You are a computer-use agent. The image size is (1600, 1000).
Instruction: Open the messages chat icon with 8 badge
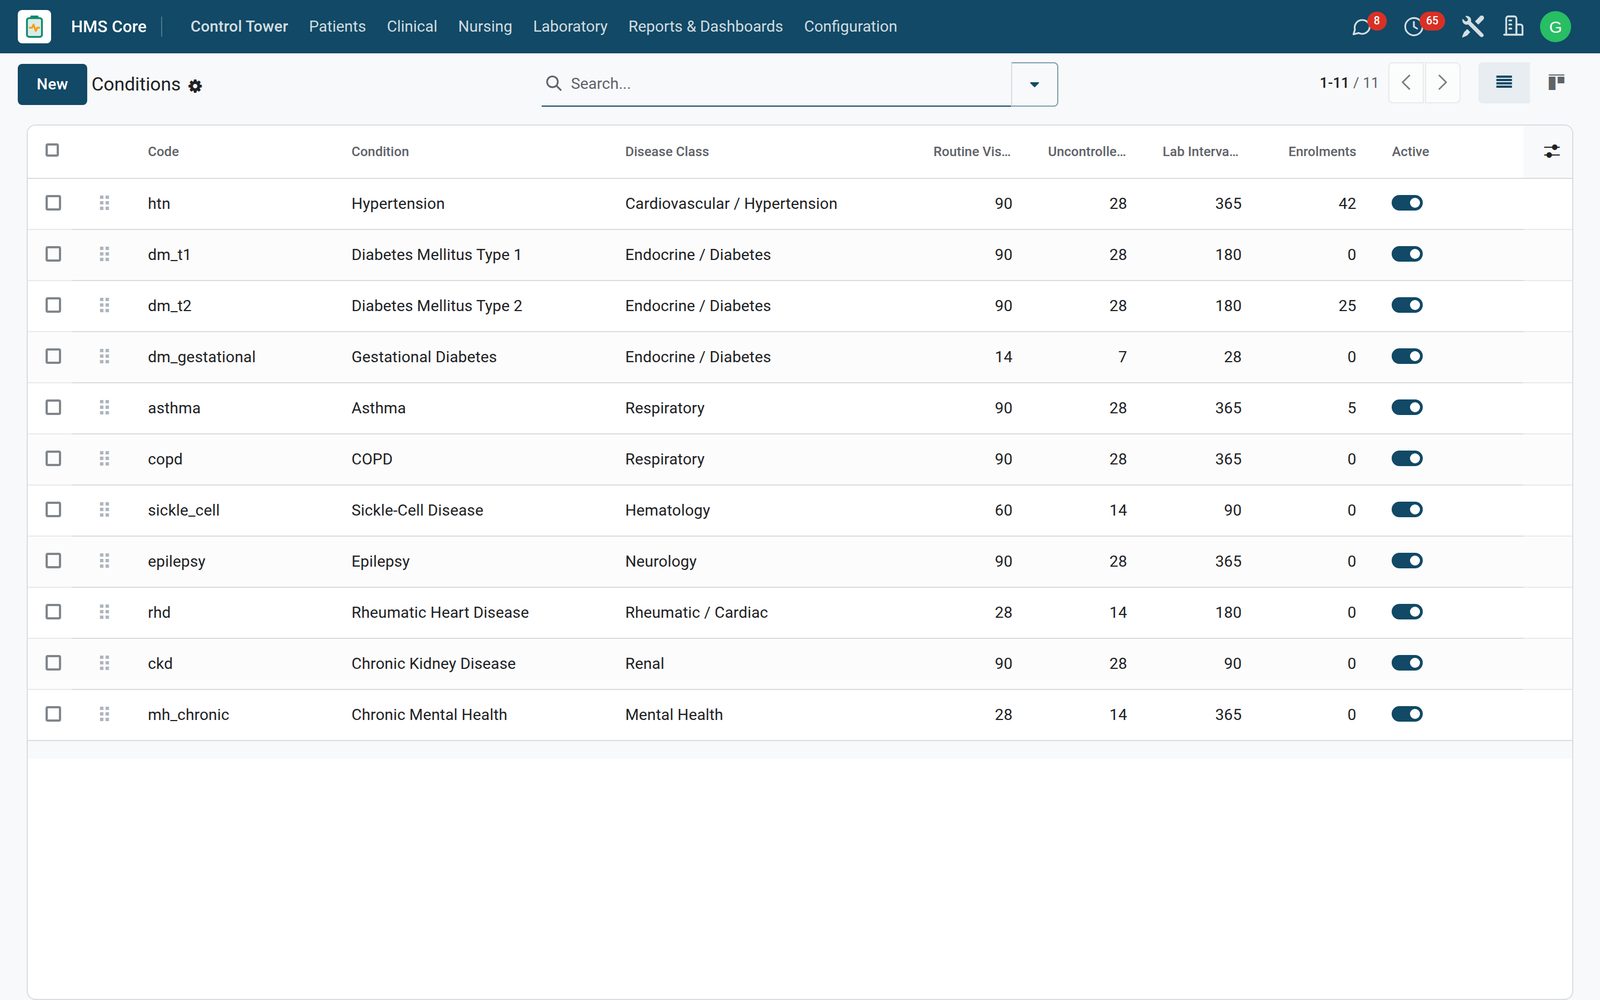[1362, 27]
